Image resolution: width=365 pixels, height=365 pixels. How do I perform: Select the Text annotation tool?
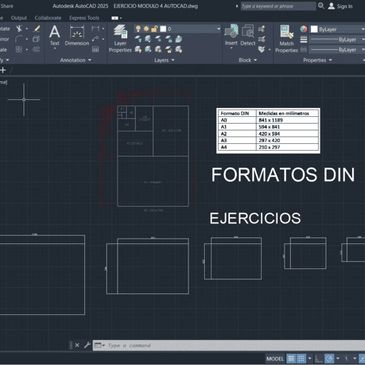click(55, 35)
